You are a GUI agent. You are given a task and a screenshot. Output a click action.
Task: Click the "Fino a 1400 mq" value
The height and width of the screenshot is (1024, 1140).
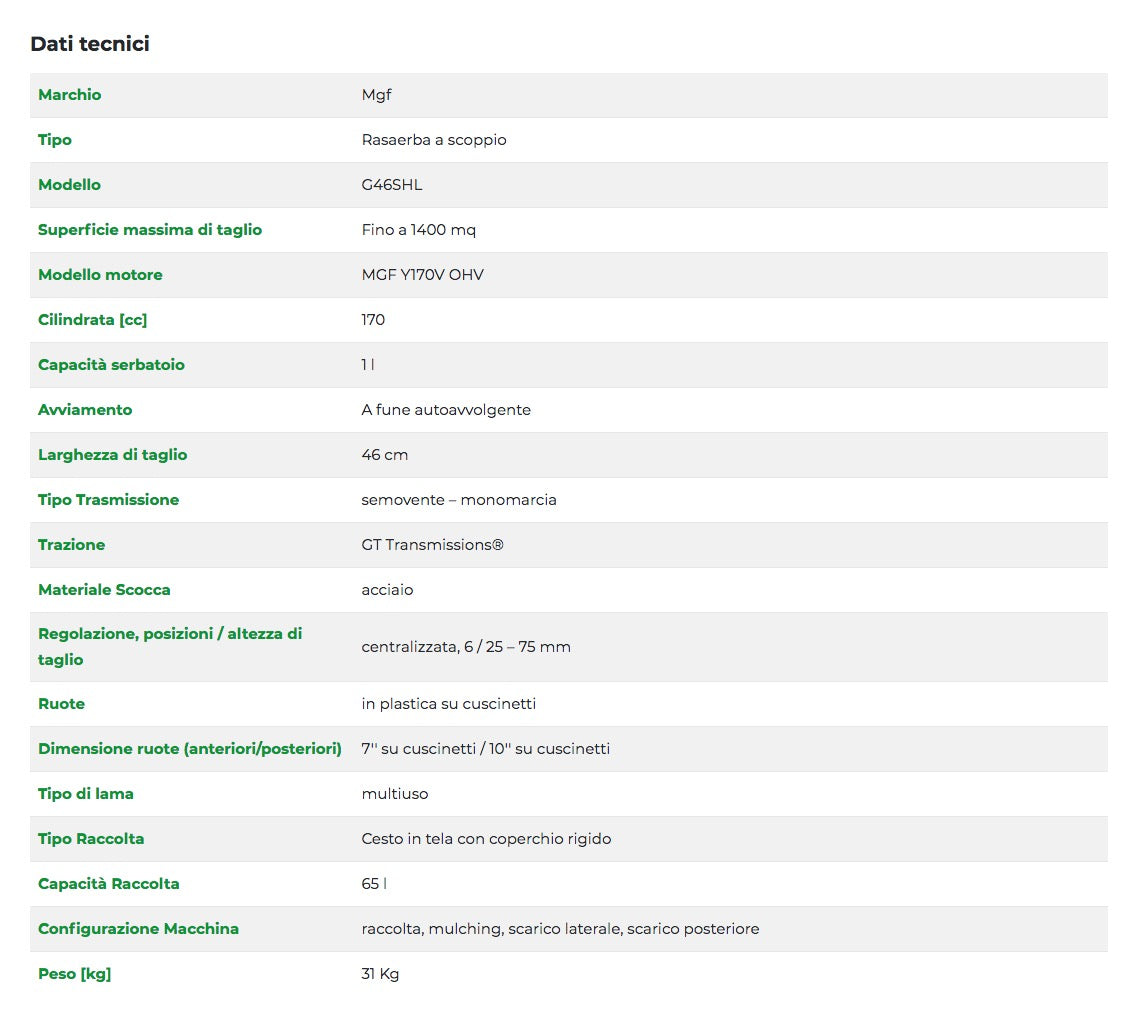tap(419, 230)
